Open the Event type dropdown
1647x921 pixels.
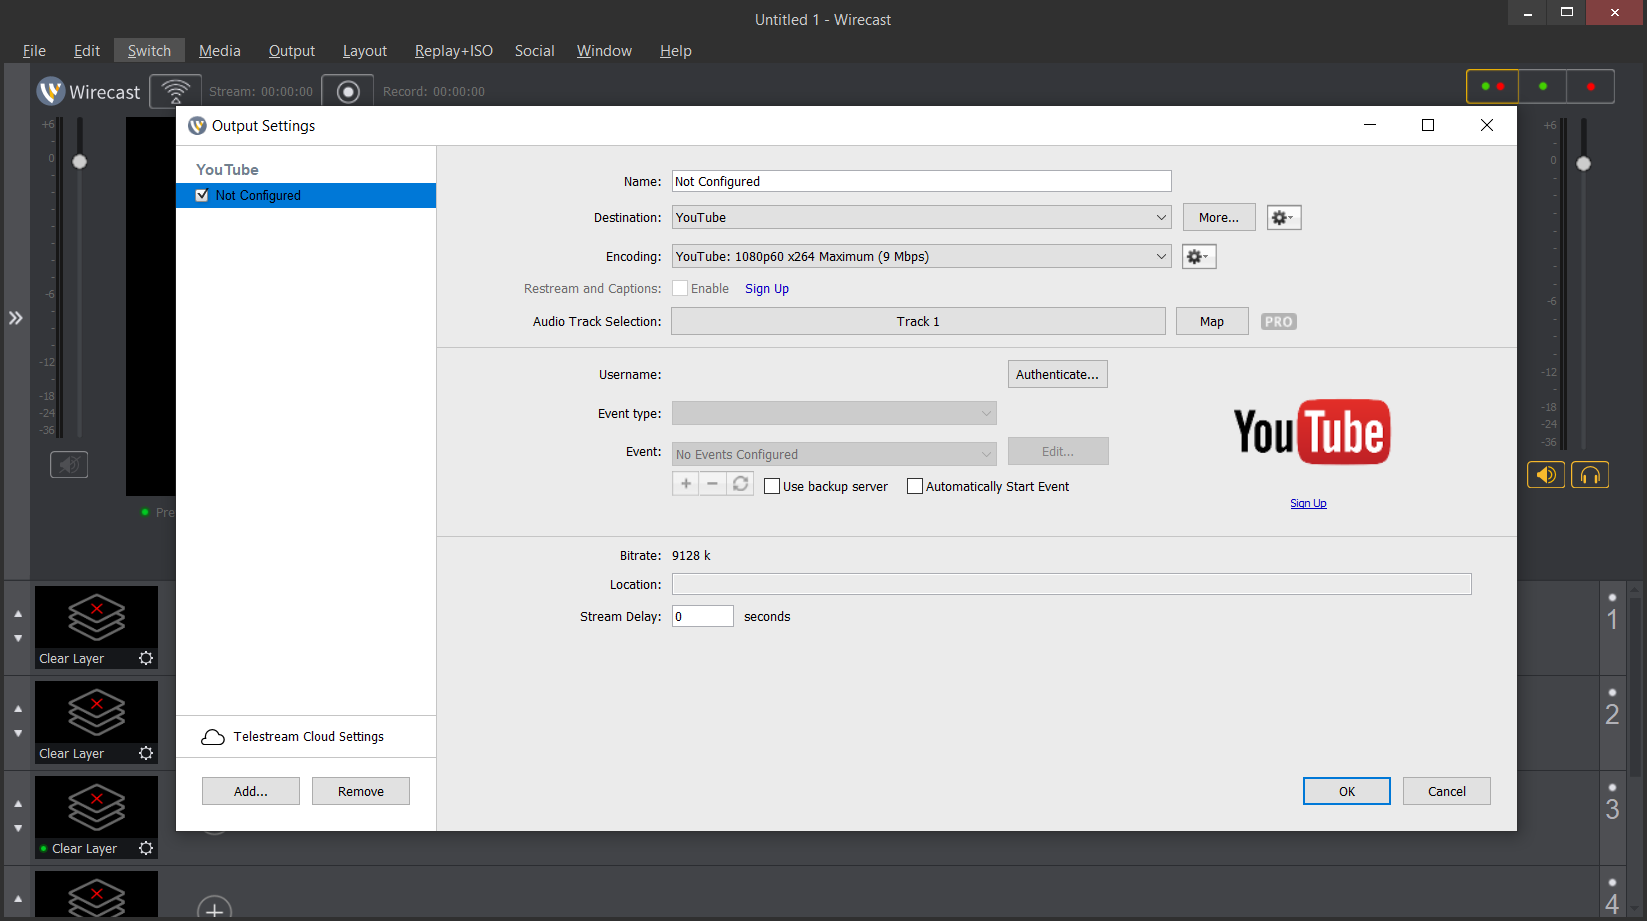[x=834, y=413]
